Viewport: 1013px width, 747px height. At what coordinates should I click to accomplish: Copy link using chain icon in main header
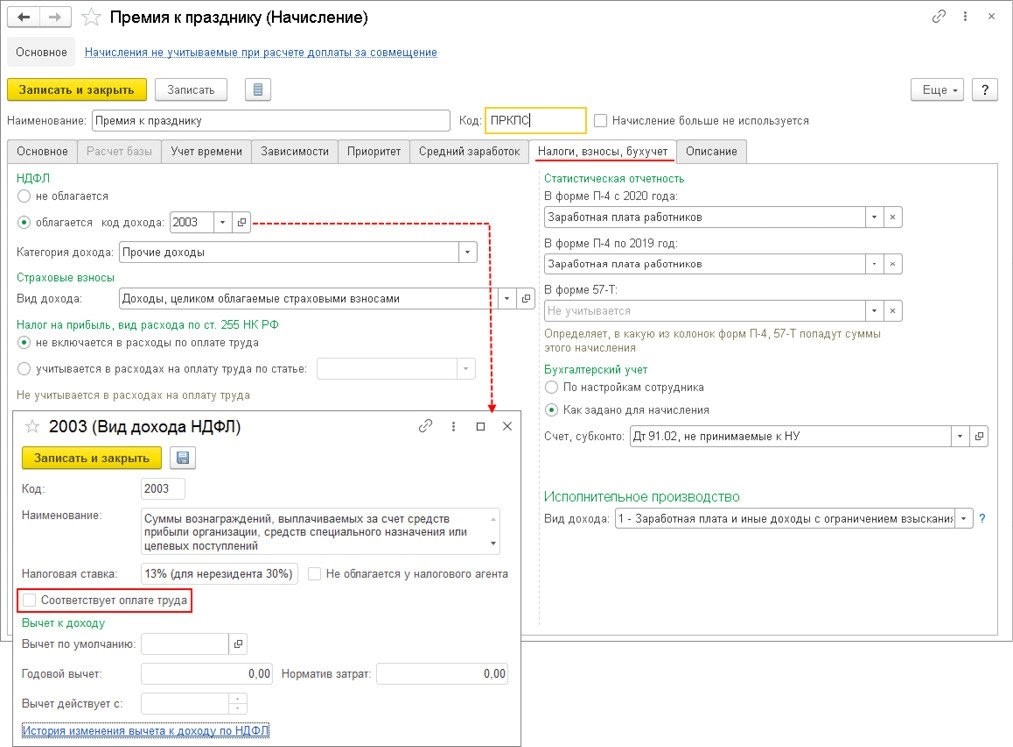(x=938, y=18)
